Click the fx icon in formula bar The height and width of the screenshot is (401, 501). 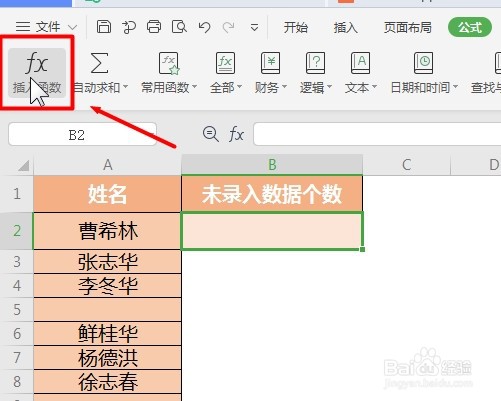point(236,134)
